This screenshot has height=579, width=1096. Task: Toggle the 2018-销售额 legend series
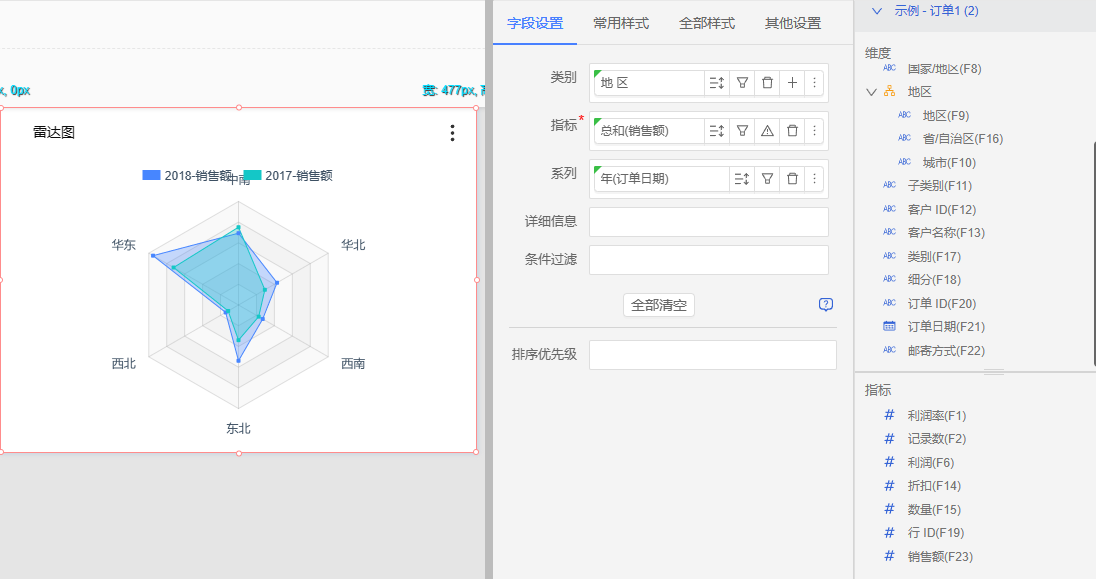187,176
